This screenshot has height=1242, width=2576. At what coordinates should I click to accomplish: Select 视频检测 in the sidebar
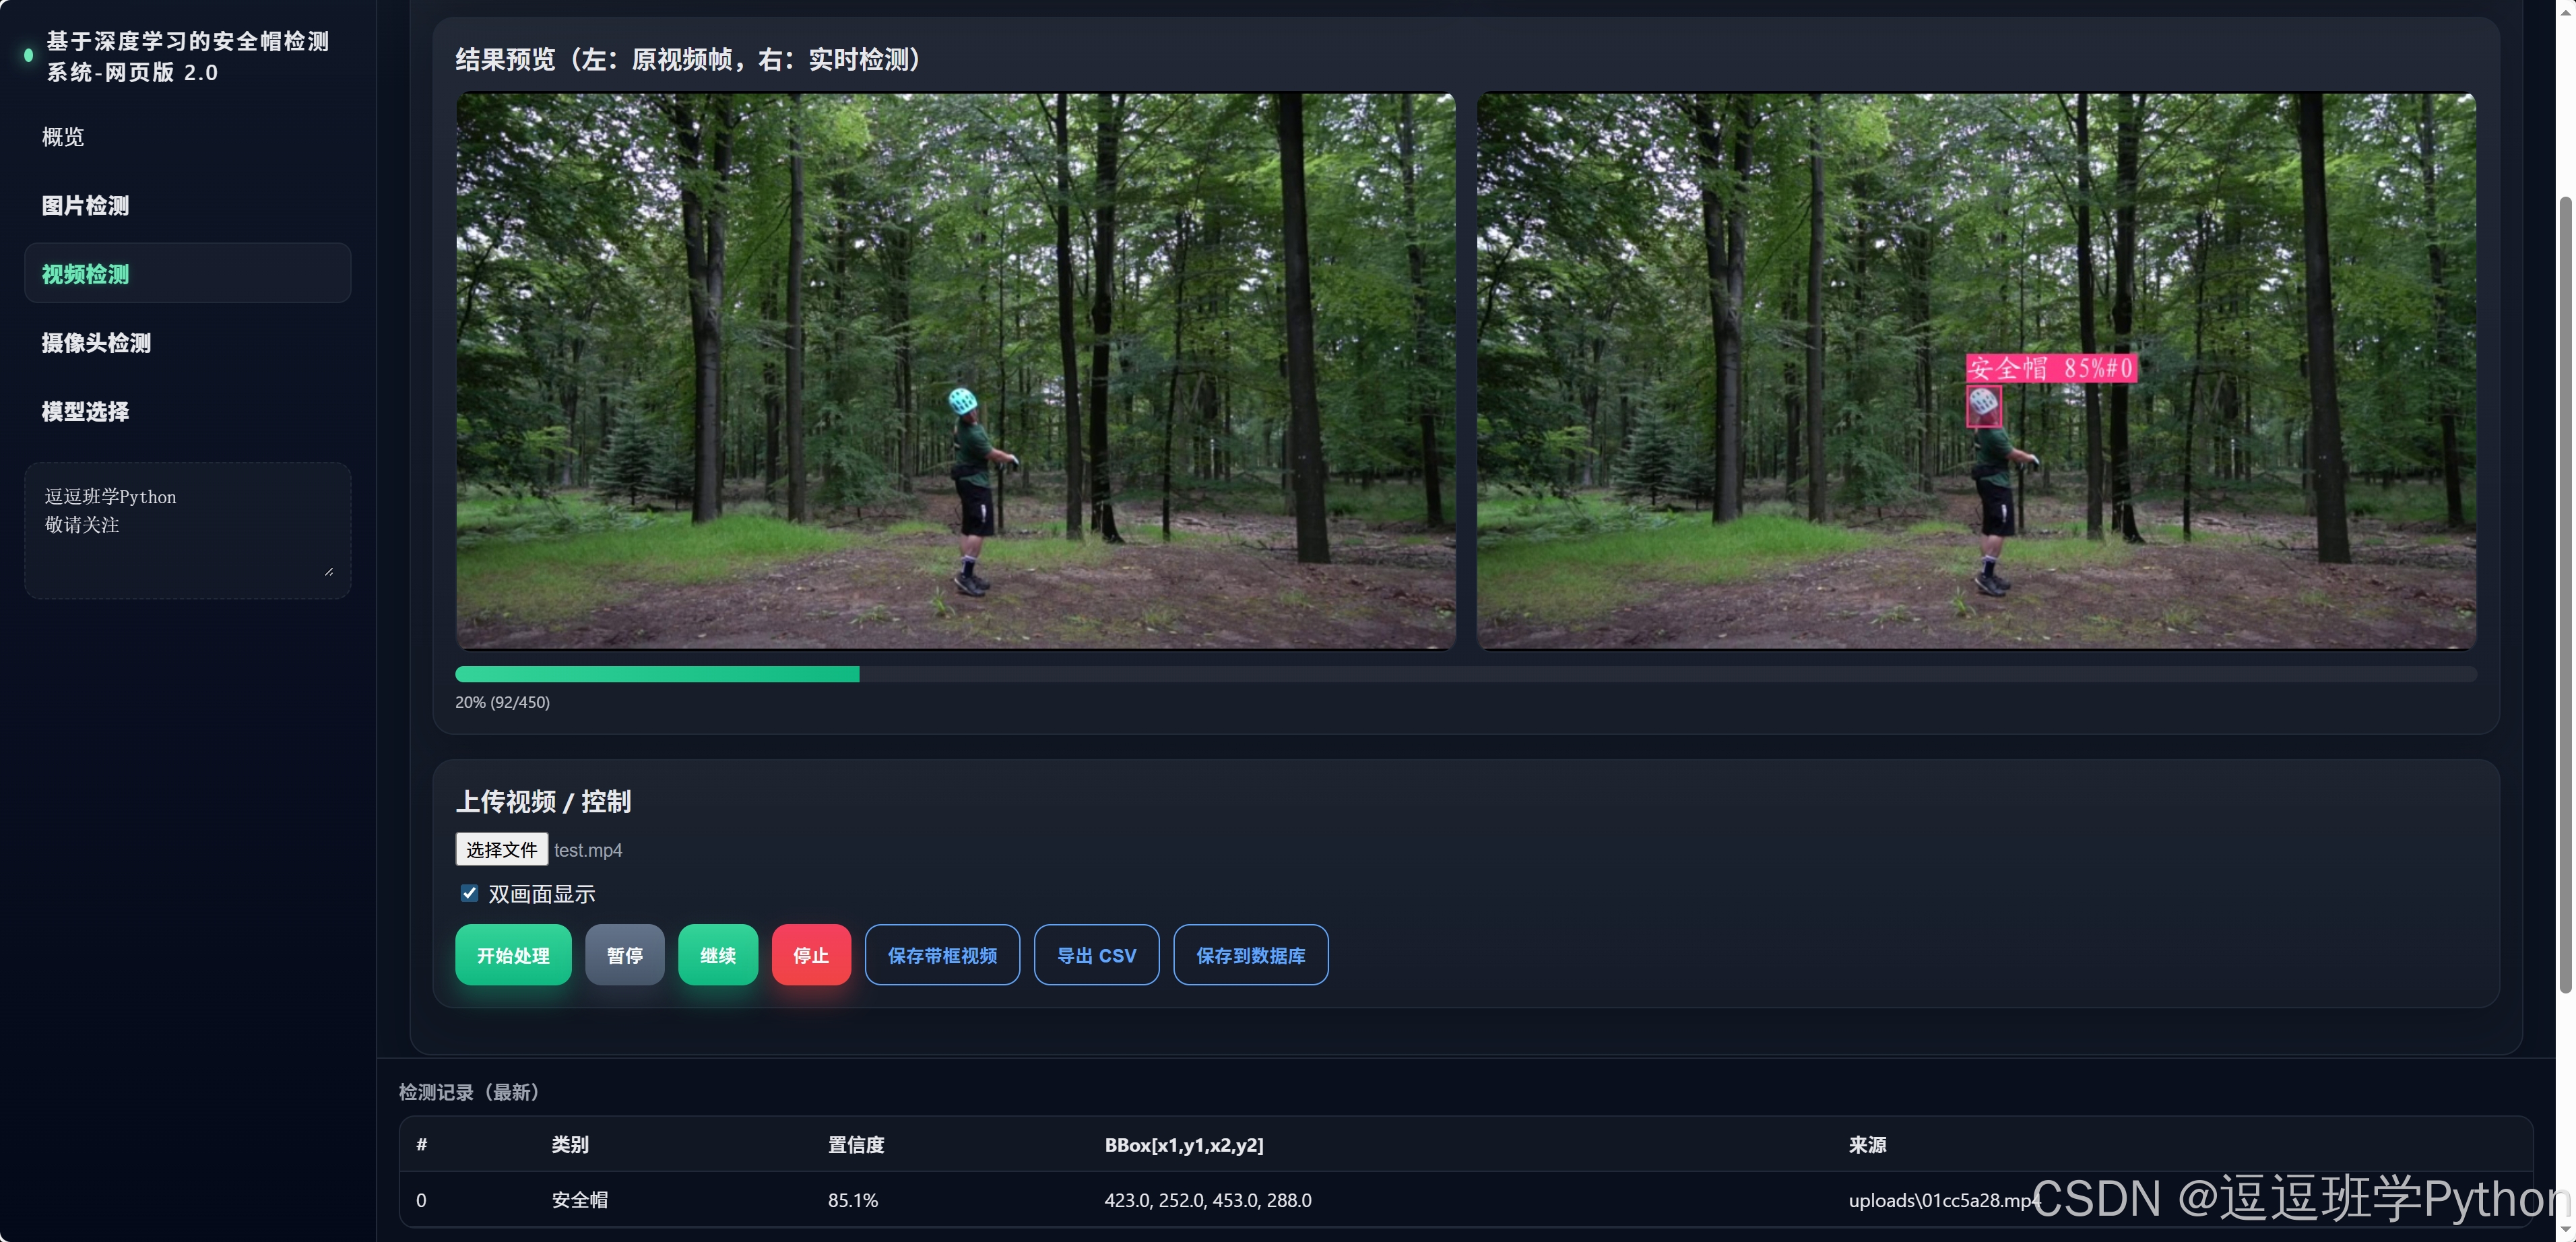coord(85,274)
